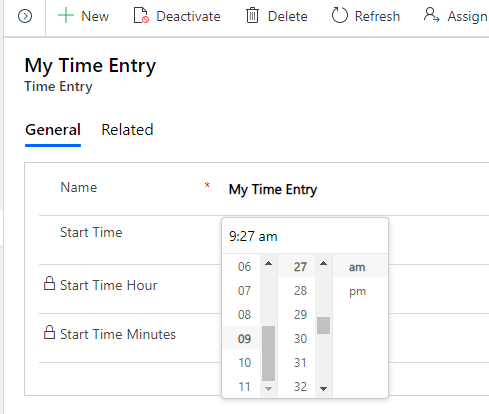Expand the site map chevron circle icon
The height and width of the screenshot is (414, 489).
pos(25,16)
